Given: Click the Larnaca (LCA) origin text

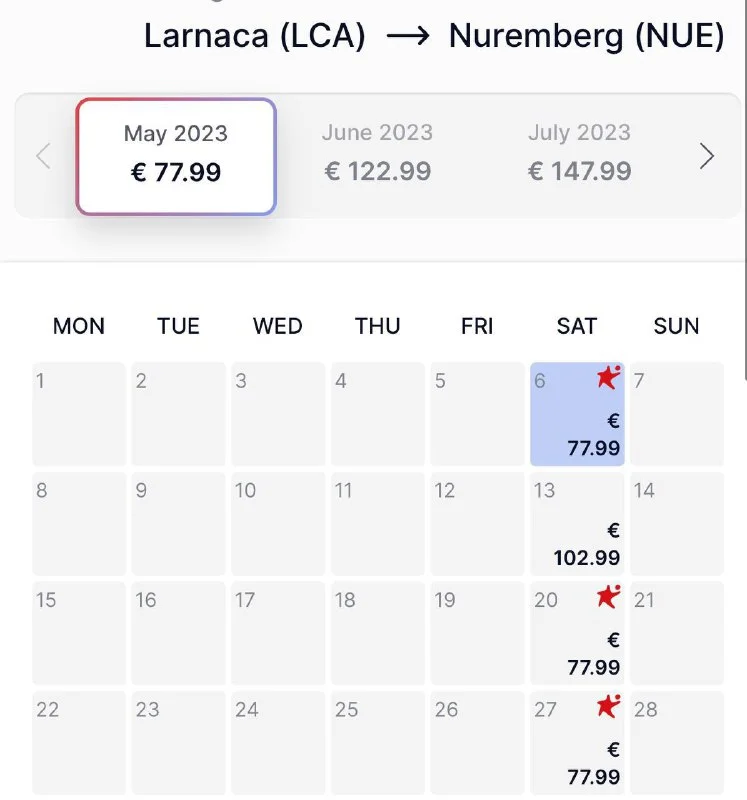Looking at the screenshot, I should [x=255, y=36].
